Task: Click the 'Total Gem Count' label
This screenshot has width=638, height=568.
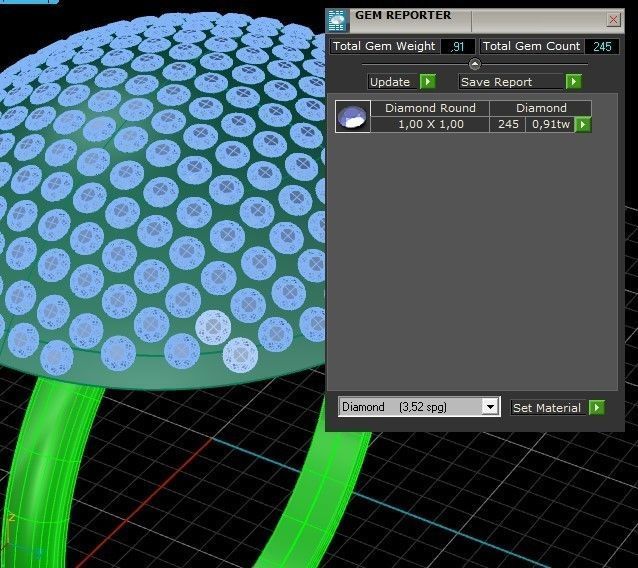Action: click(531, 46)
